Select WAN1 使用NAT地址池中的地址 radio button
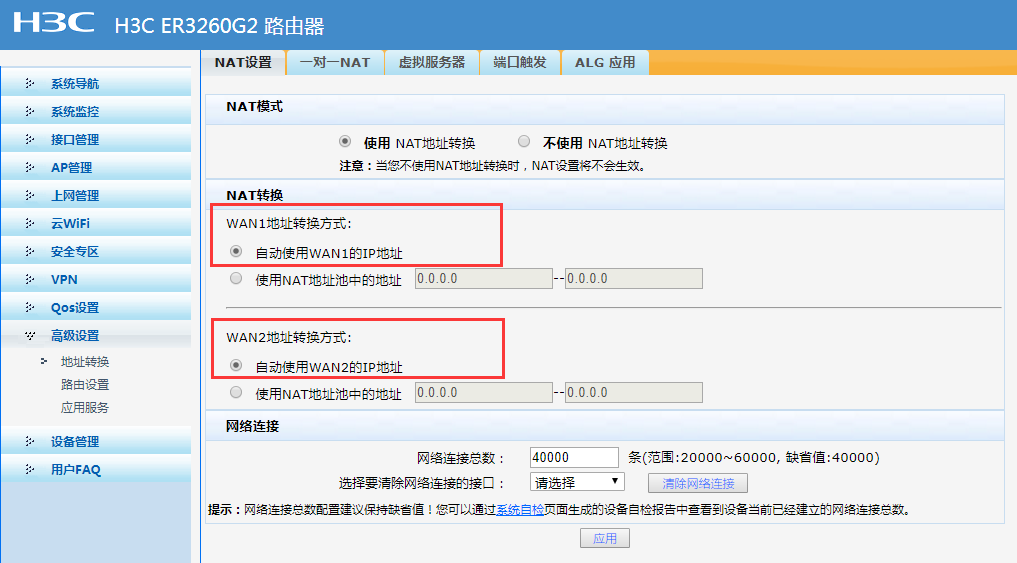Viewport: 1017px width, 563px height. 236,278
